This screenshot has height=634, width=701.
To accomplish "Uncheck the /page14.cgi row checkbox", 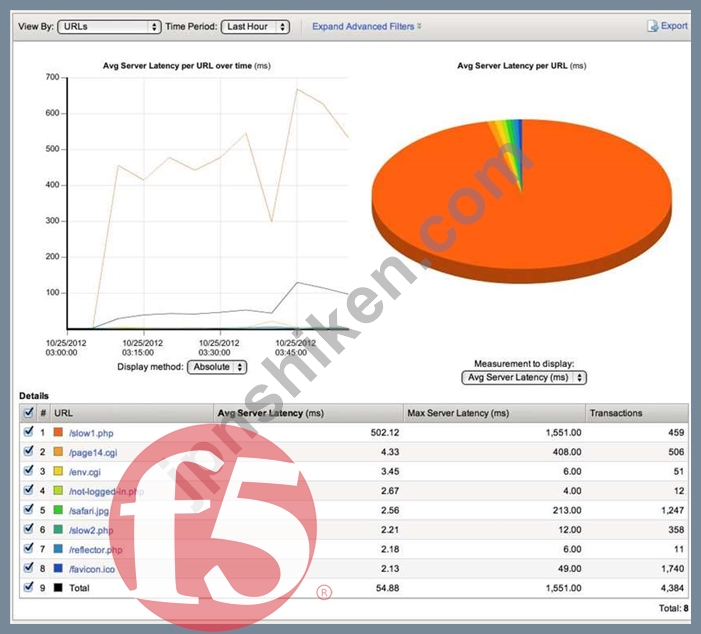I will [28, 451].
